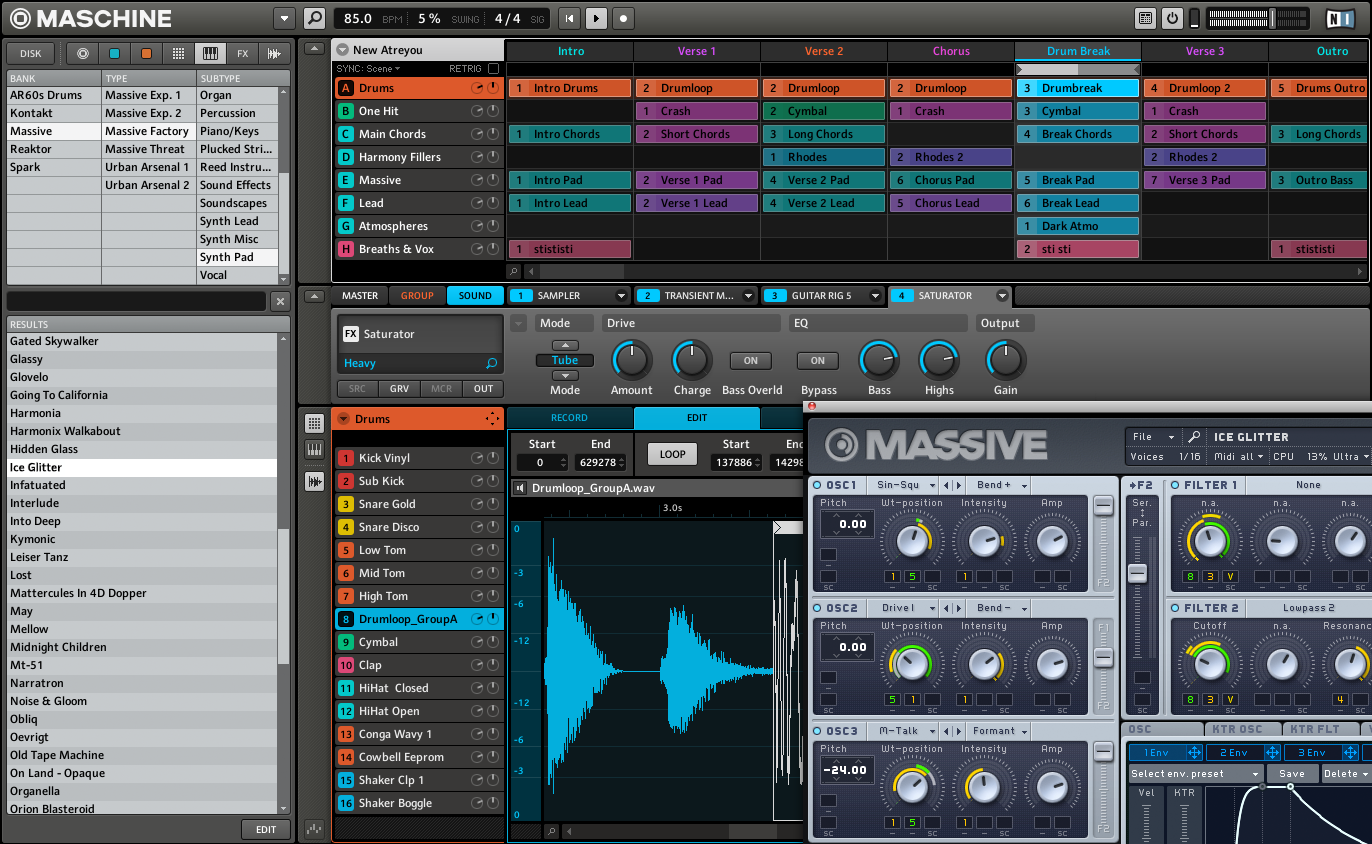Expand the Select env. preset dropdown
Screen dimensions: 1372x844
click(x=1195, y=774)
